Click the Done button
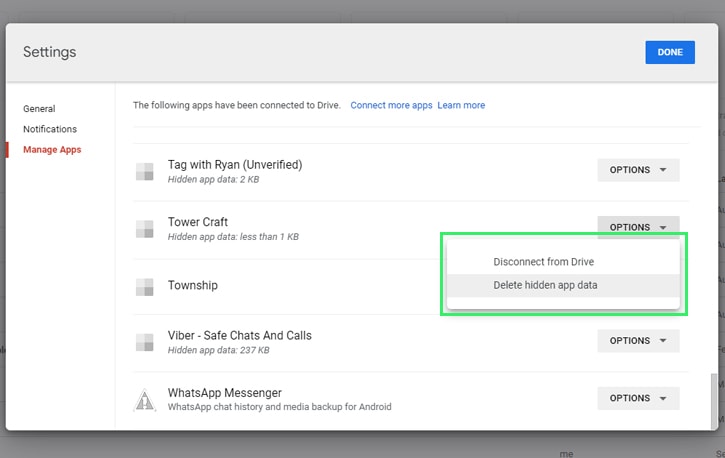This screenshot has width=725, height=458. point(670,52)
